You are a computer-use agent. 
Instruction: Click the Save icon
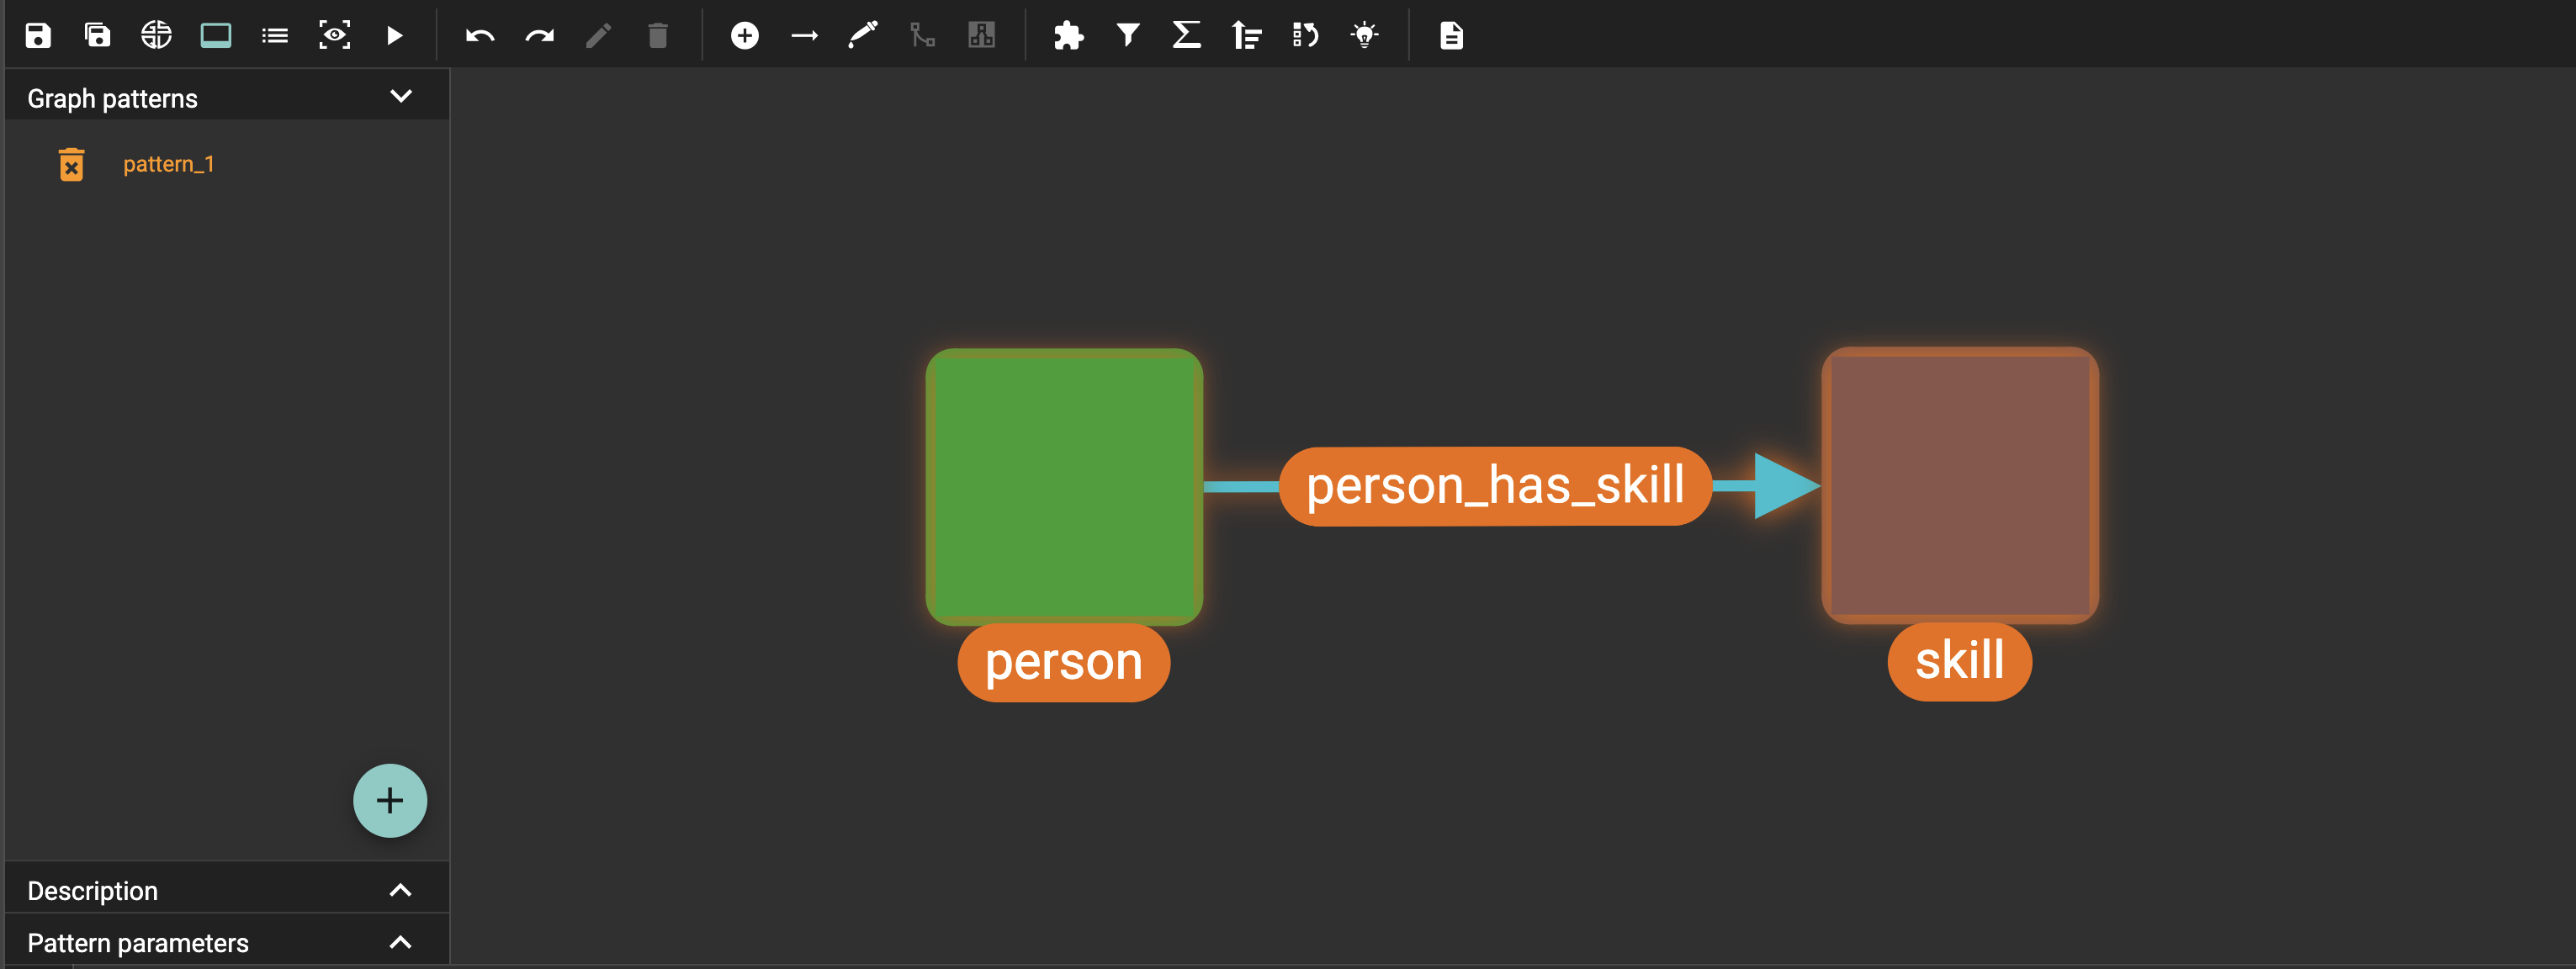[38, 36]
